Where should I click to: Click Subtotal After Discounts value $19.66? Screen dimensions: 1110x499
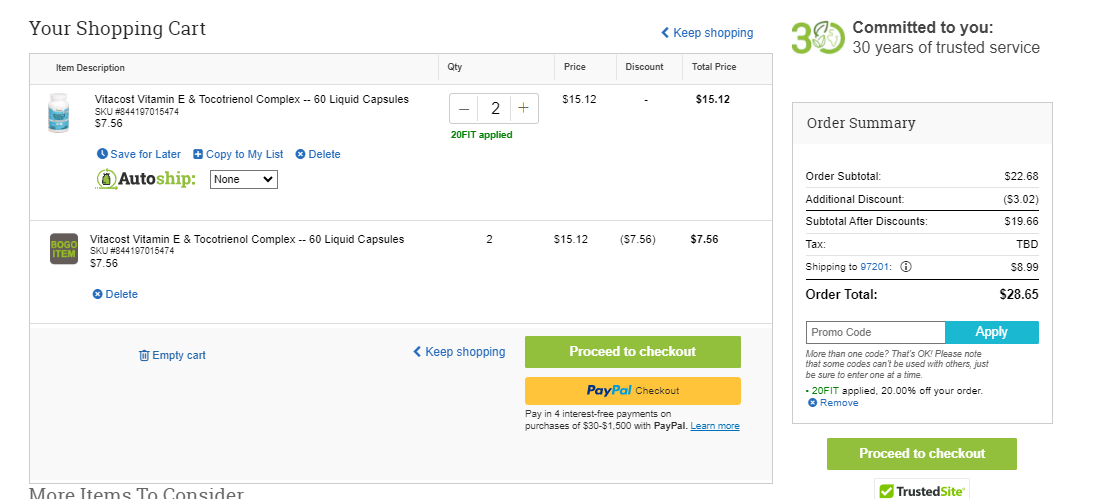coord(1022,222)
